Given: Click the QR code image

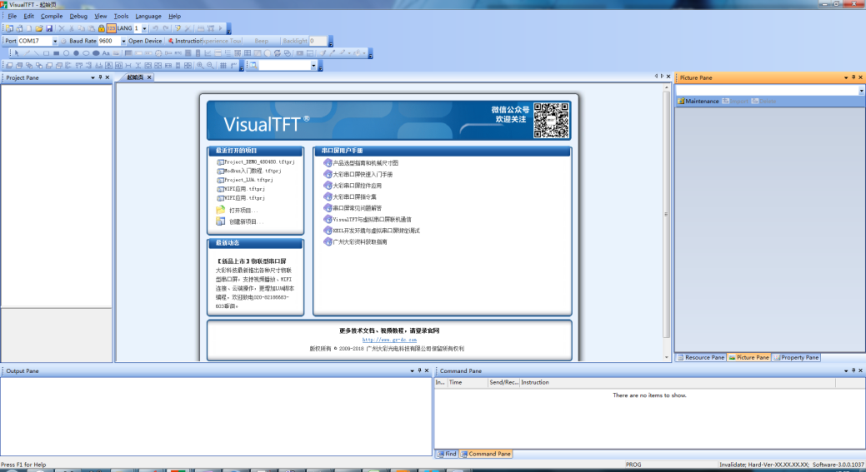Looking at the screenshot, I should click(x=550, y=120).
